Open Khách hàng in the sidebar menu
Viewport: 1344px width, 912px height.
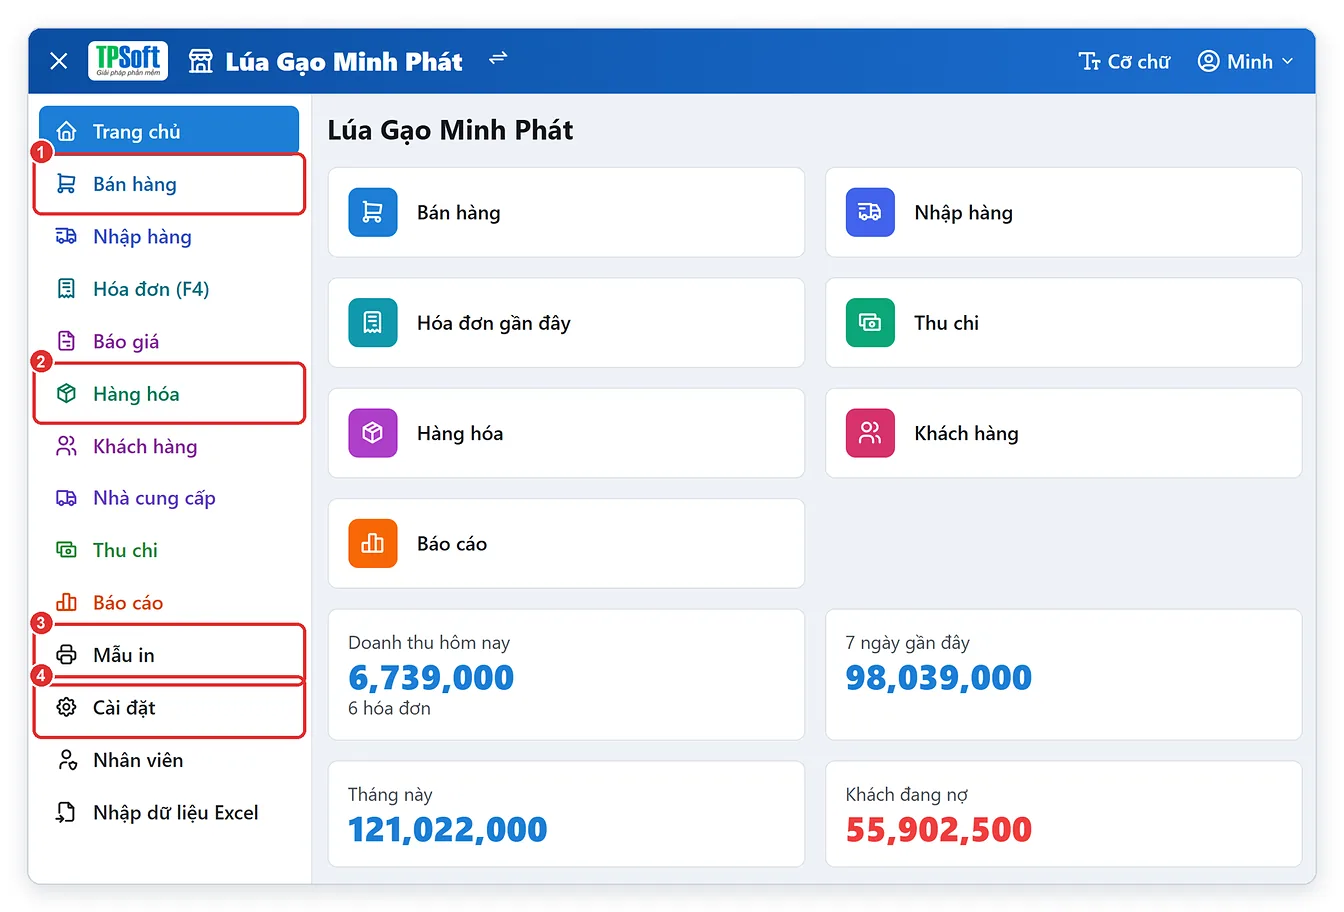169,446
